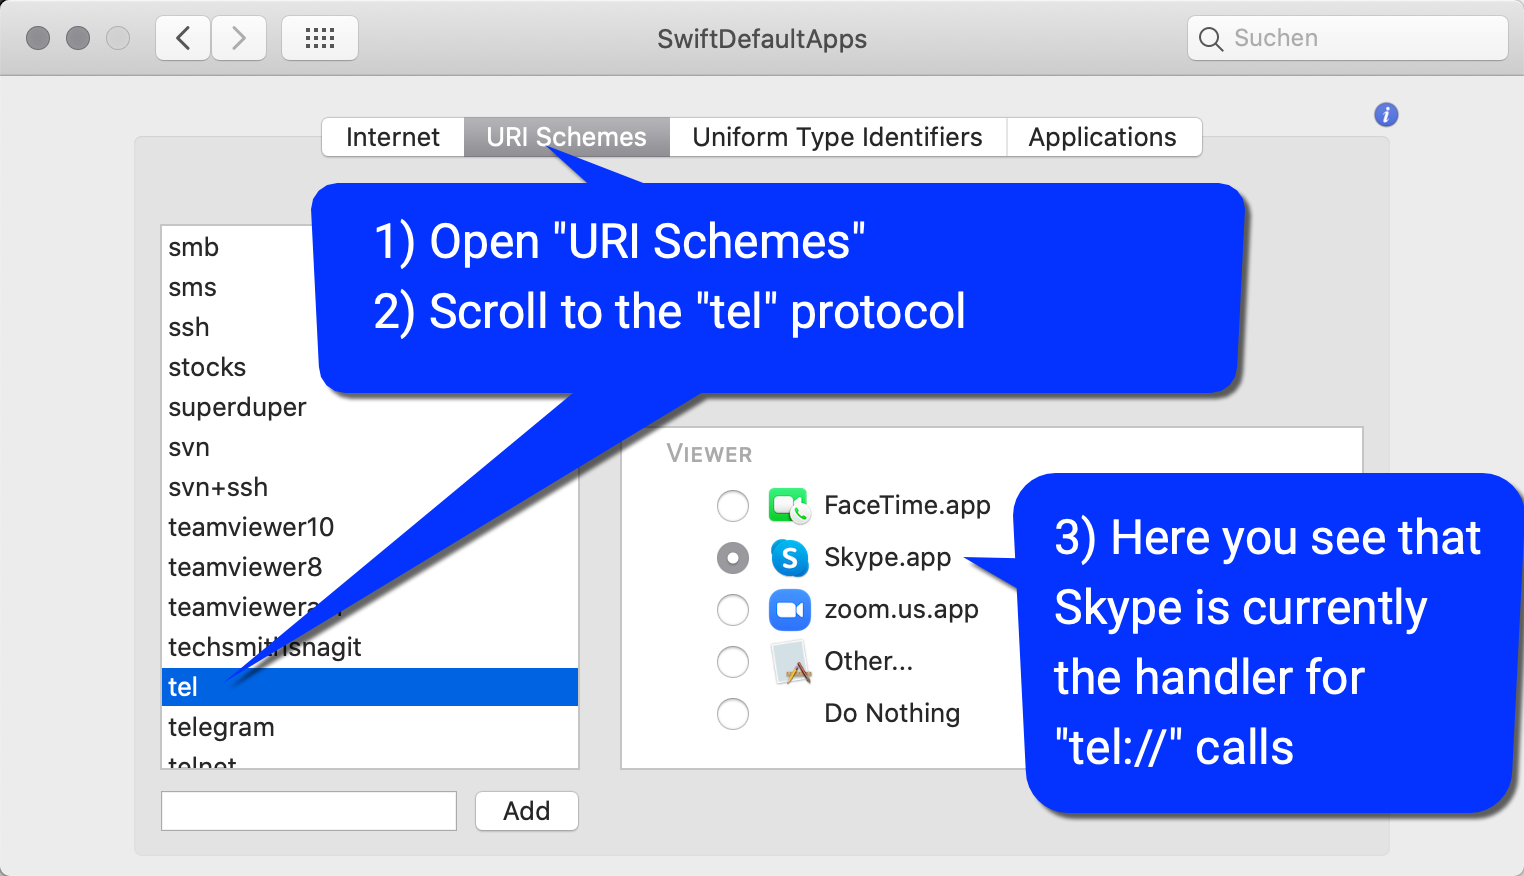Select the Skype.app radio button

733,558
